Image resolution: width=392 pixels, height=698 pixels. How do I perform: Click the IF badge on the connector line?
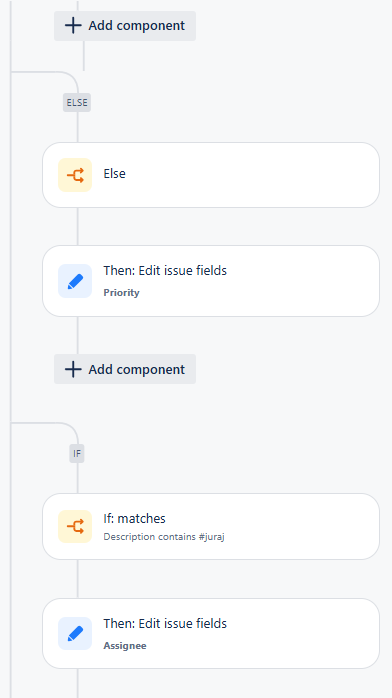[77, 454]
